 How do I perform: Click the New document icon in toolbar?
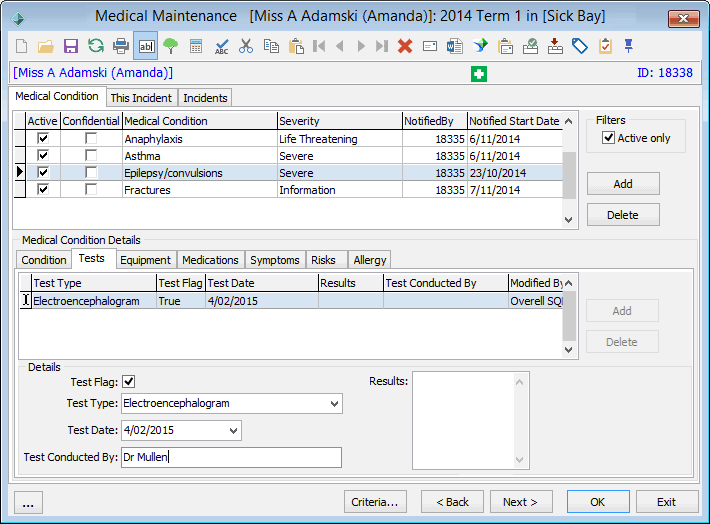click(21, 46)
